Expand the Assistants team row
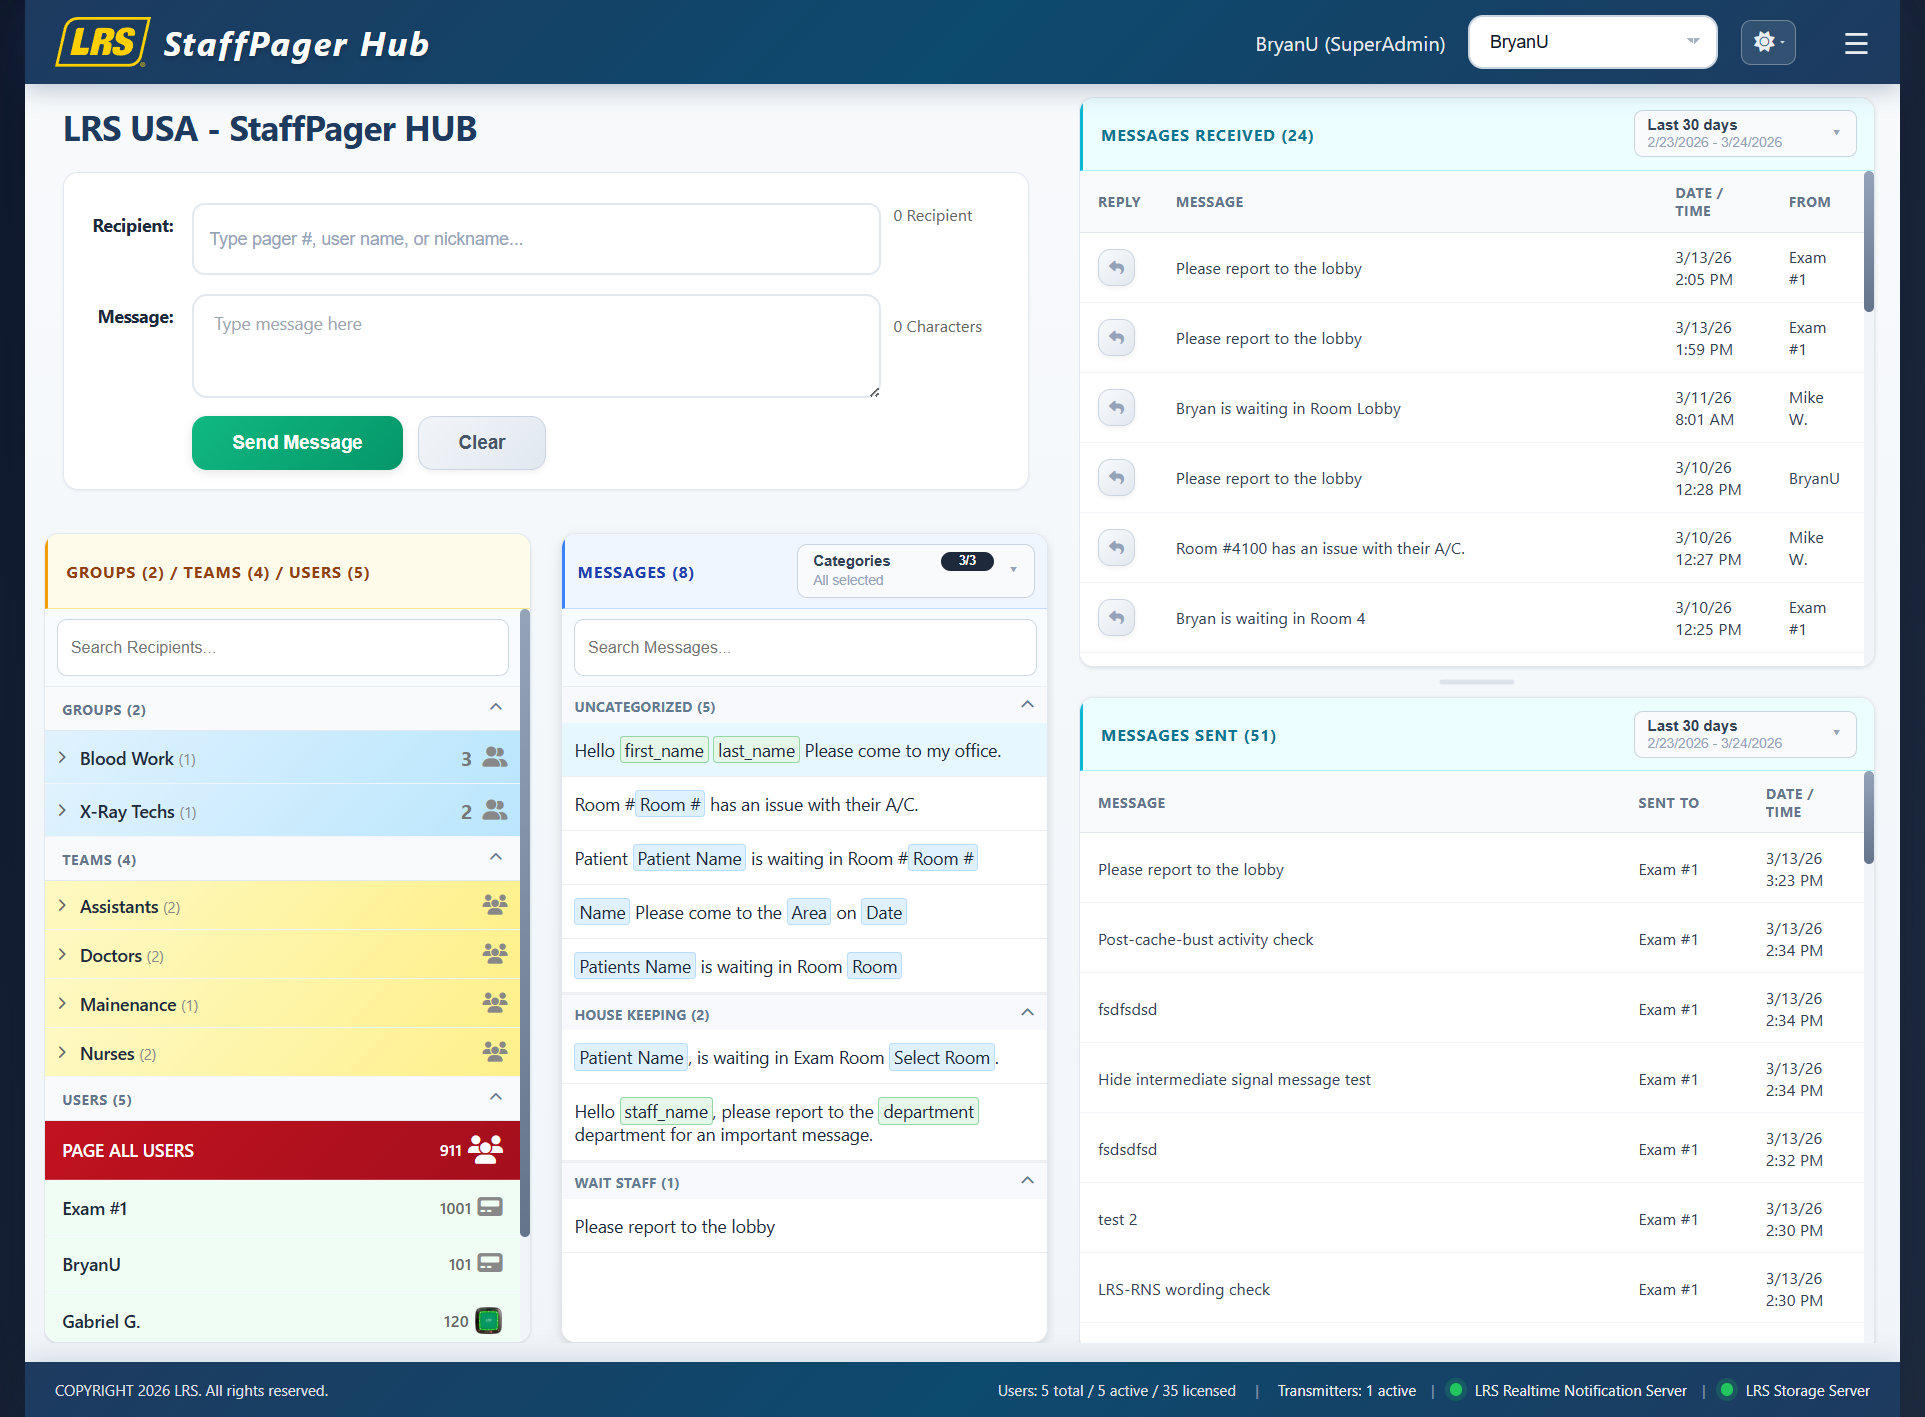The height and width of the screenshot is (1417, 1925). tap(62, 905)
